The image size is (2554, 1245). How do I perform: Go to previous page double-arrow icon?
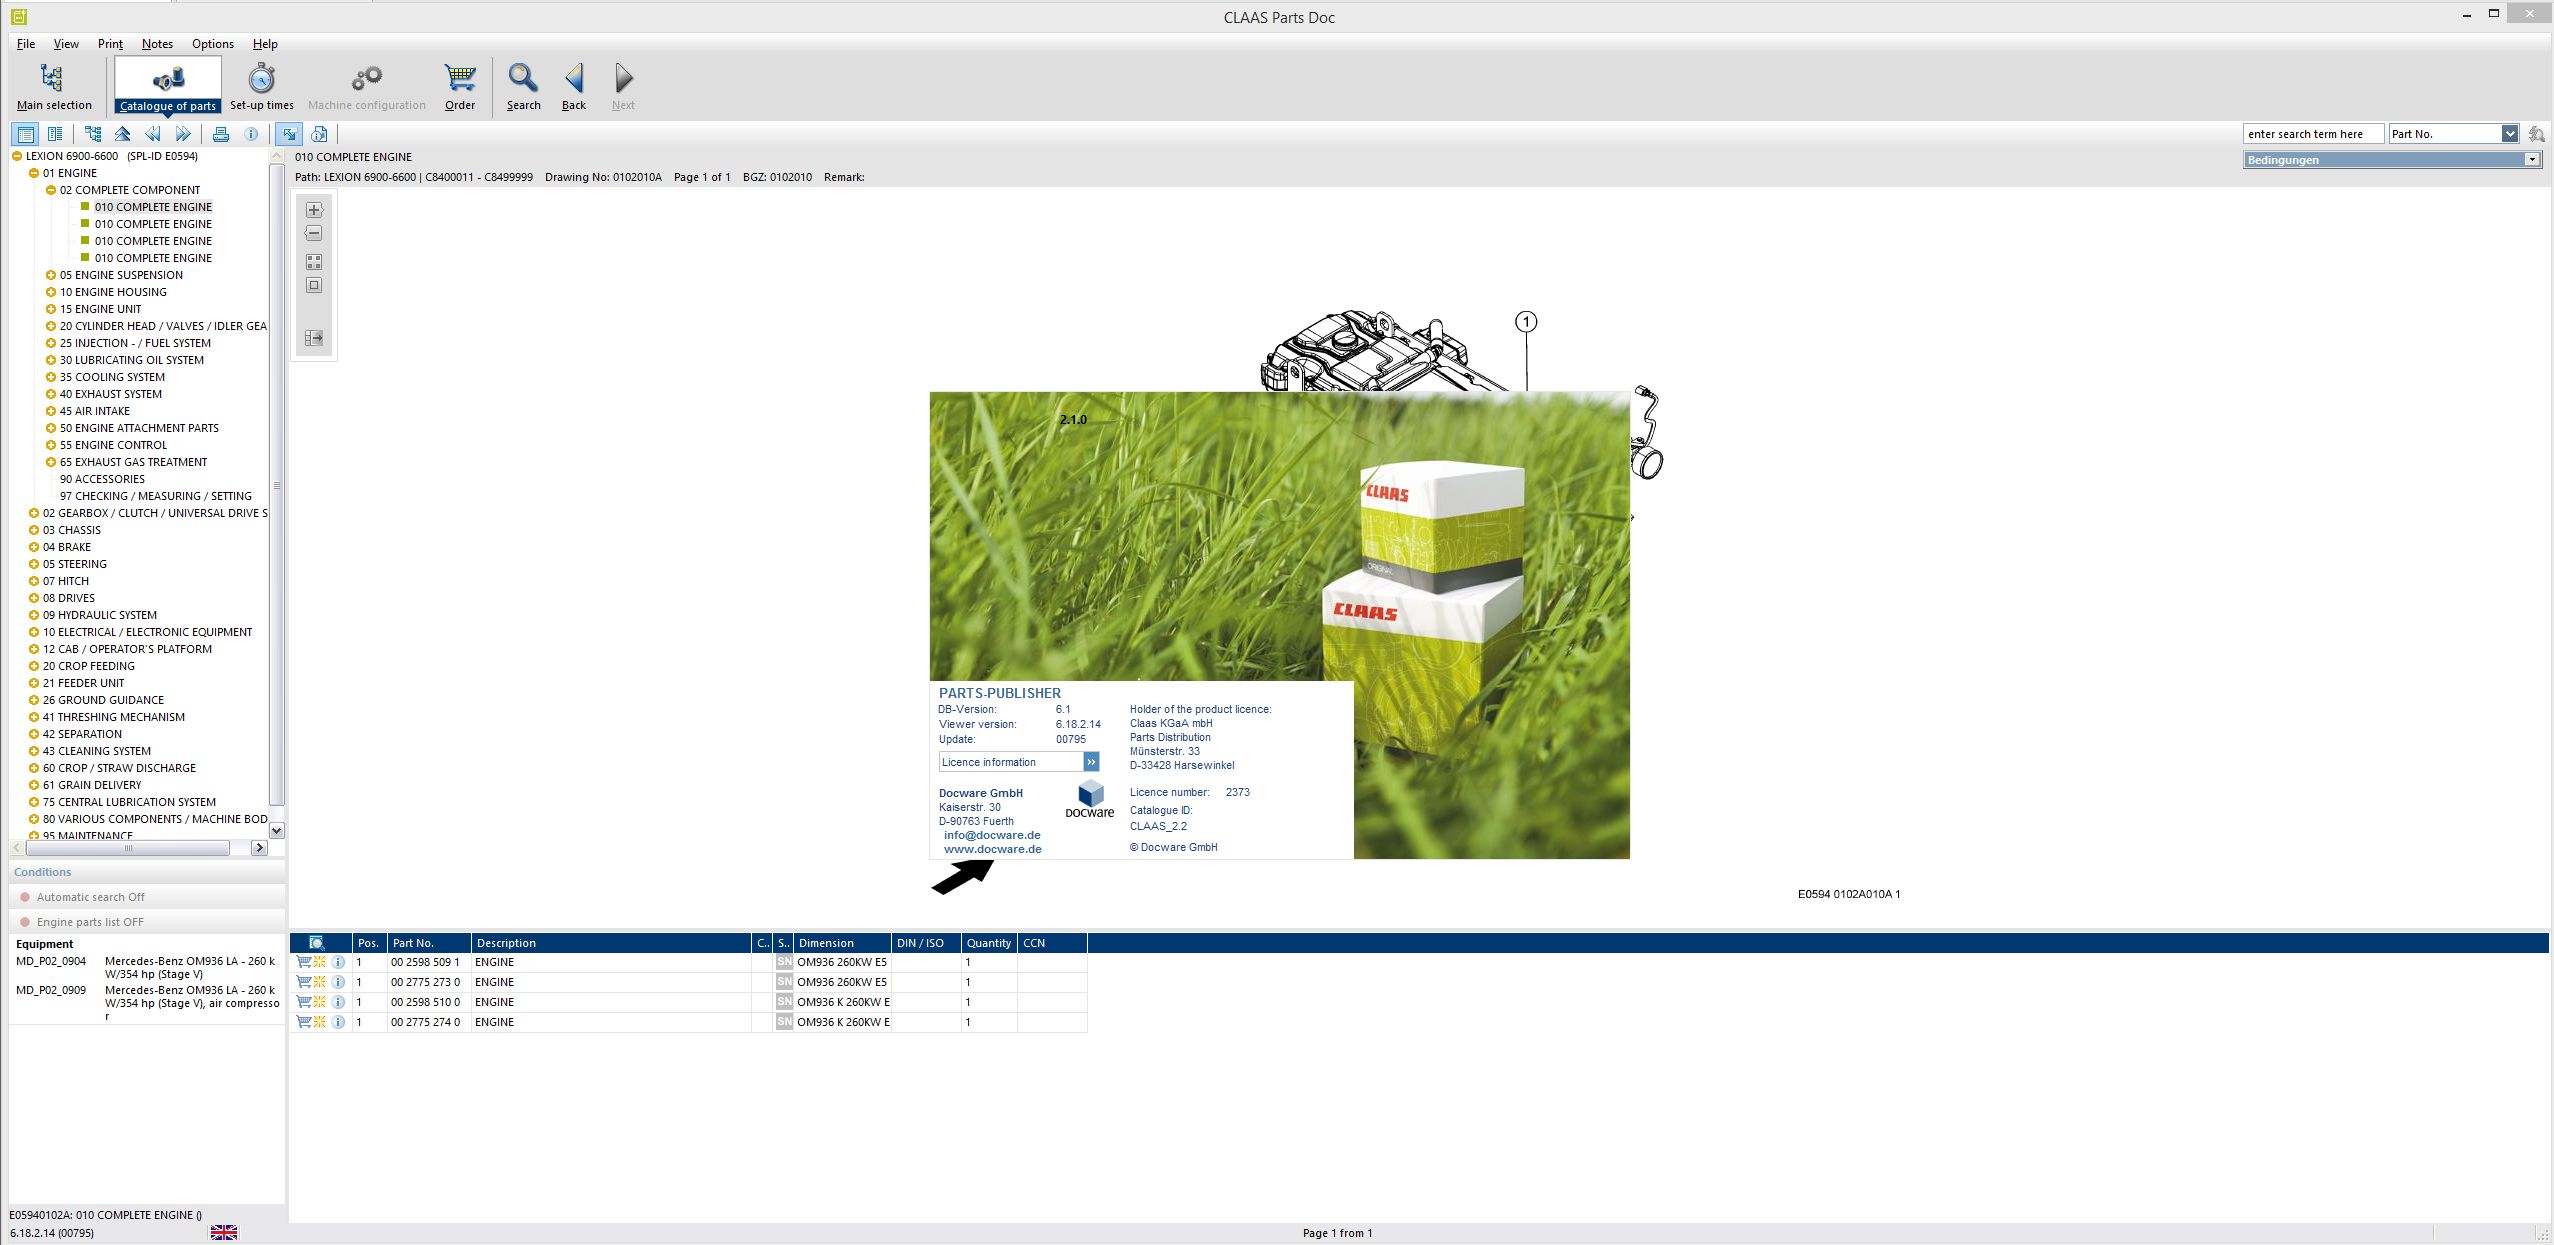(x=152, y=134)
